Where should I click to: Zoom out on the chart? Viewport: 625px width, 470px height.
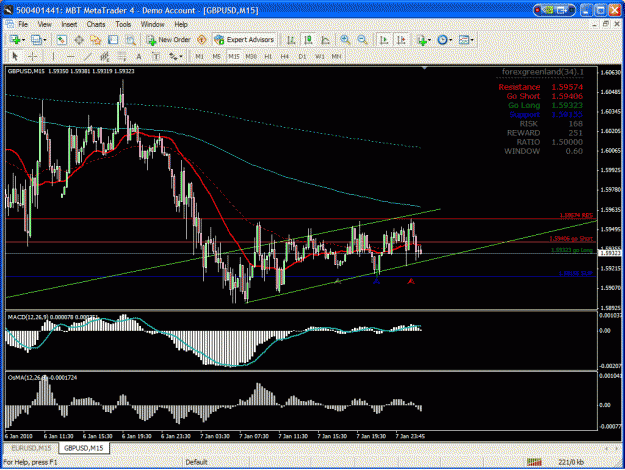362,40
